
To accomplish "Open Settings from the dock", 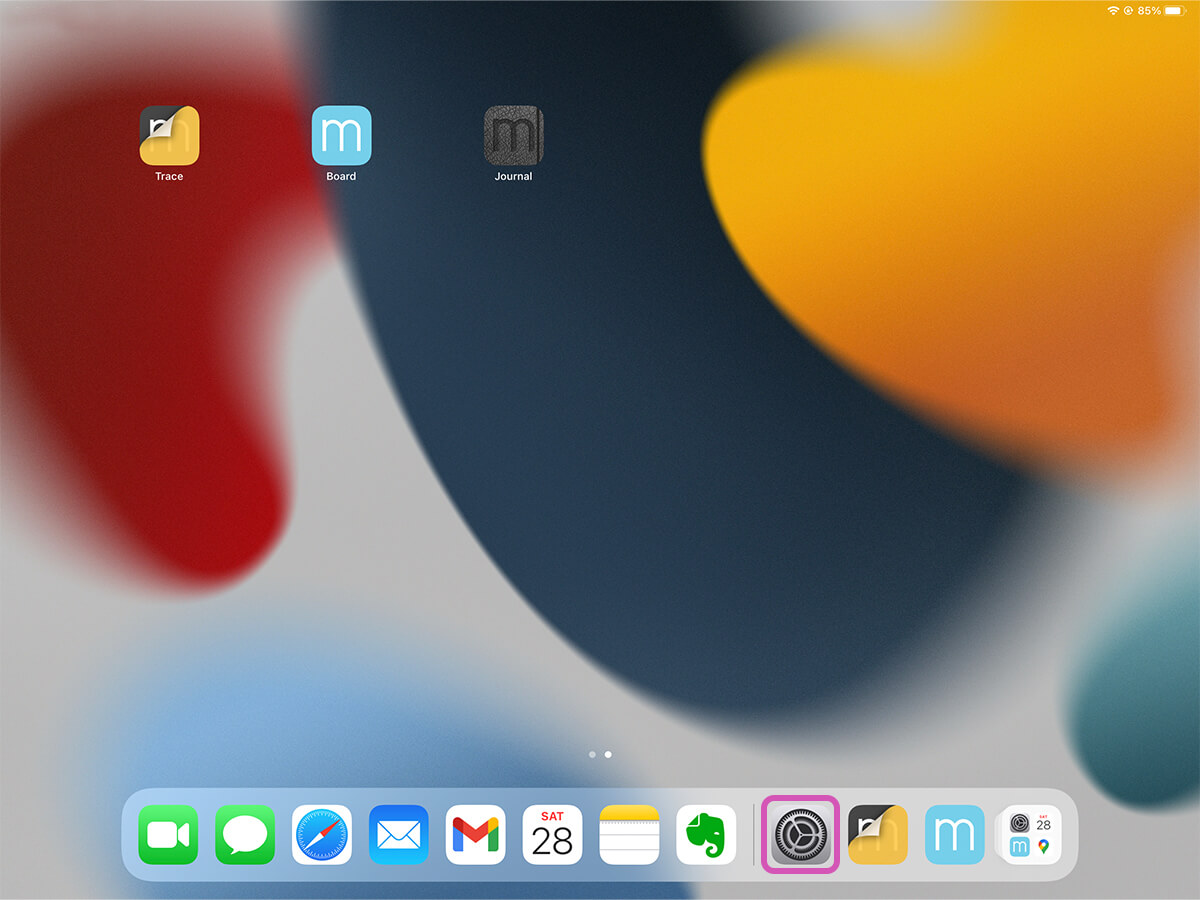I will pyautogui.click(x=799, y=833).
